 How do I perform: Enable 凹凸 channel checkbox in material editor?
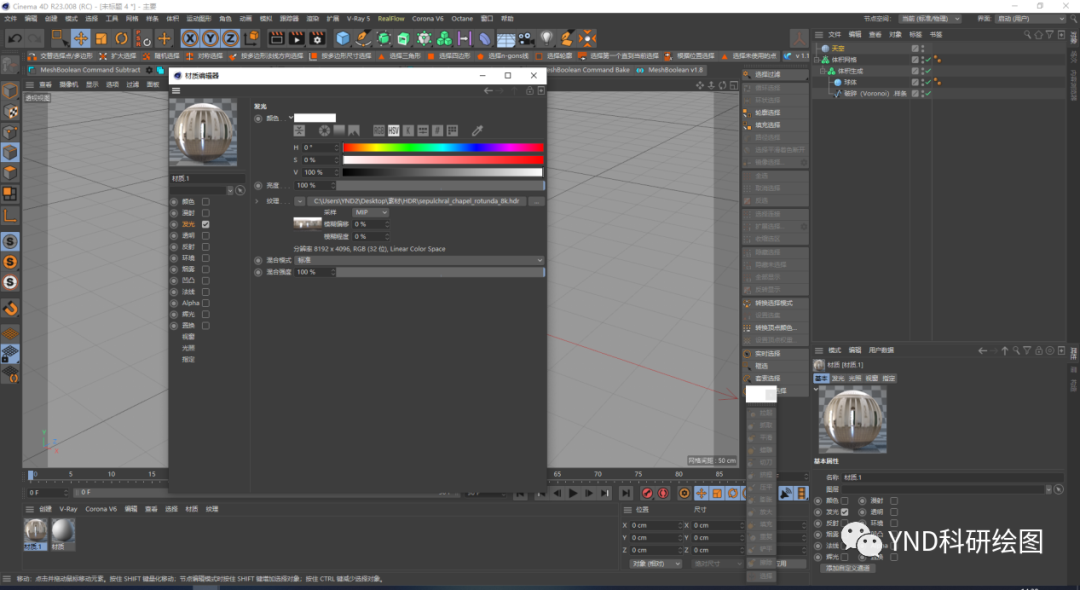point(205,280)
